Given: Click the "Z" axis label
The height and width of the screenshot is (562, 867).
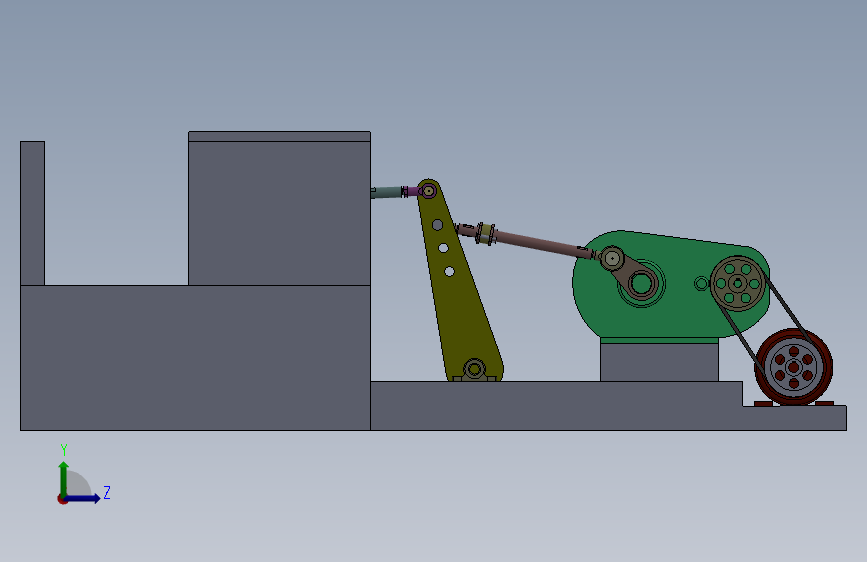Looking at the screenshot, I should coord(107,492).
